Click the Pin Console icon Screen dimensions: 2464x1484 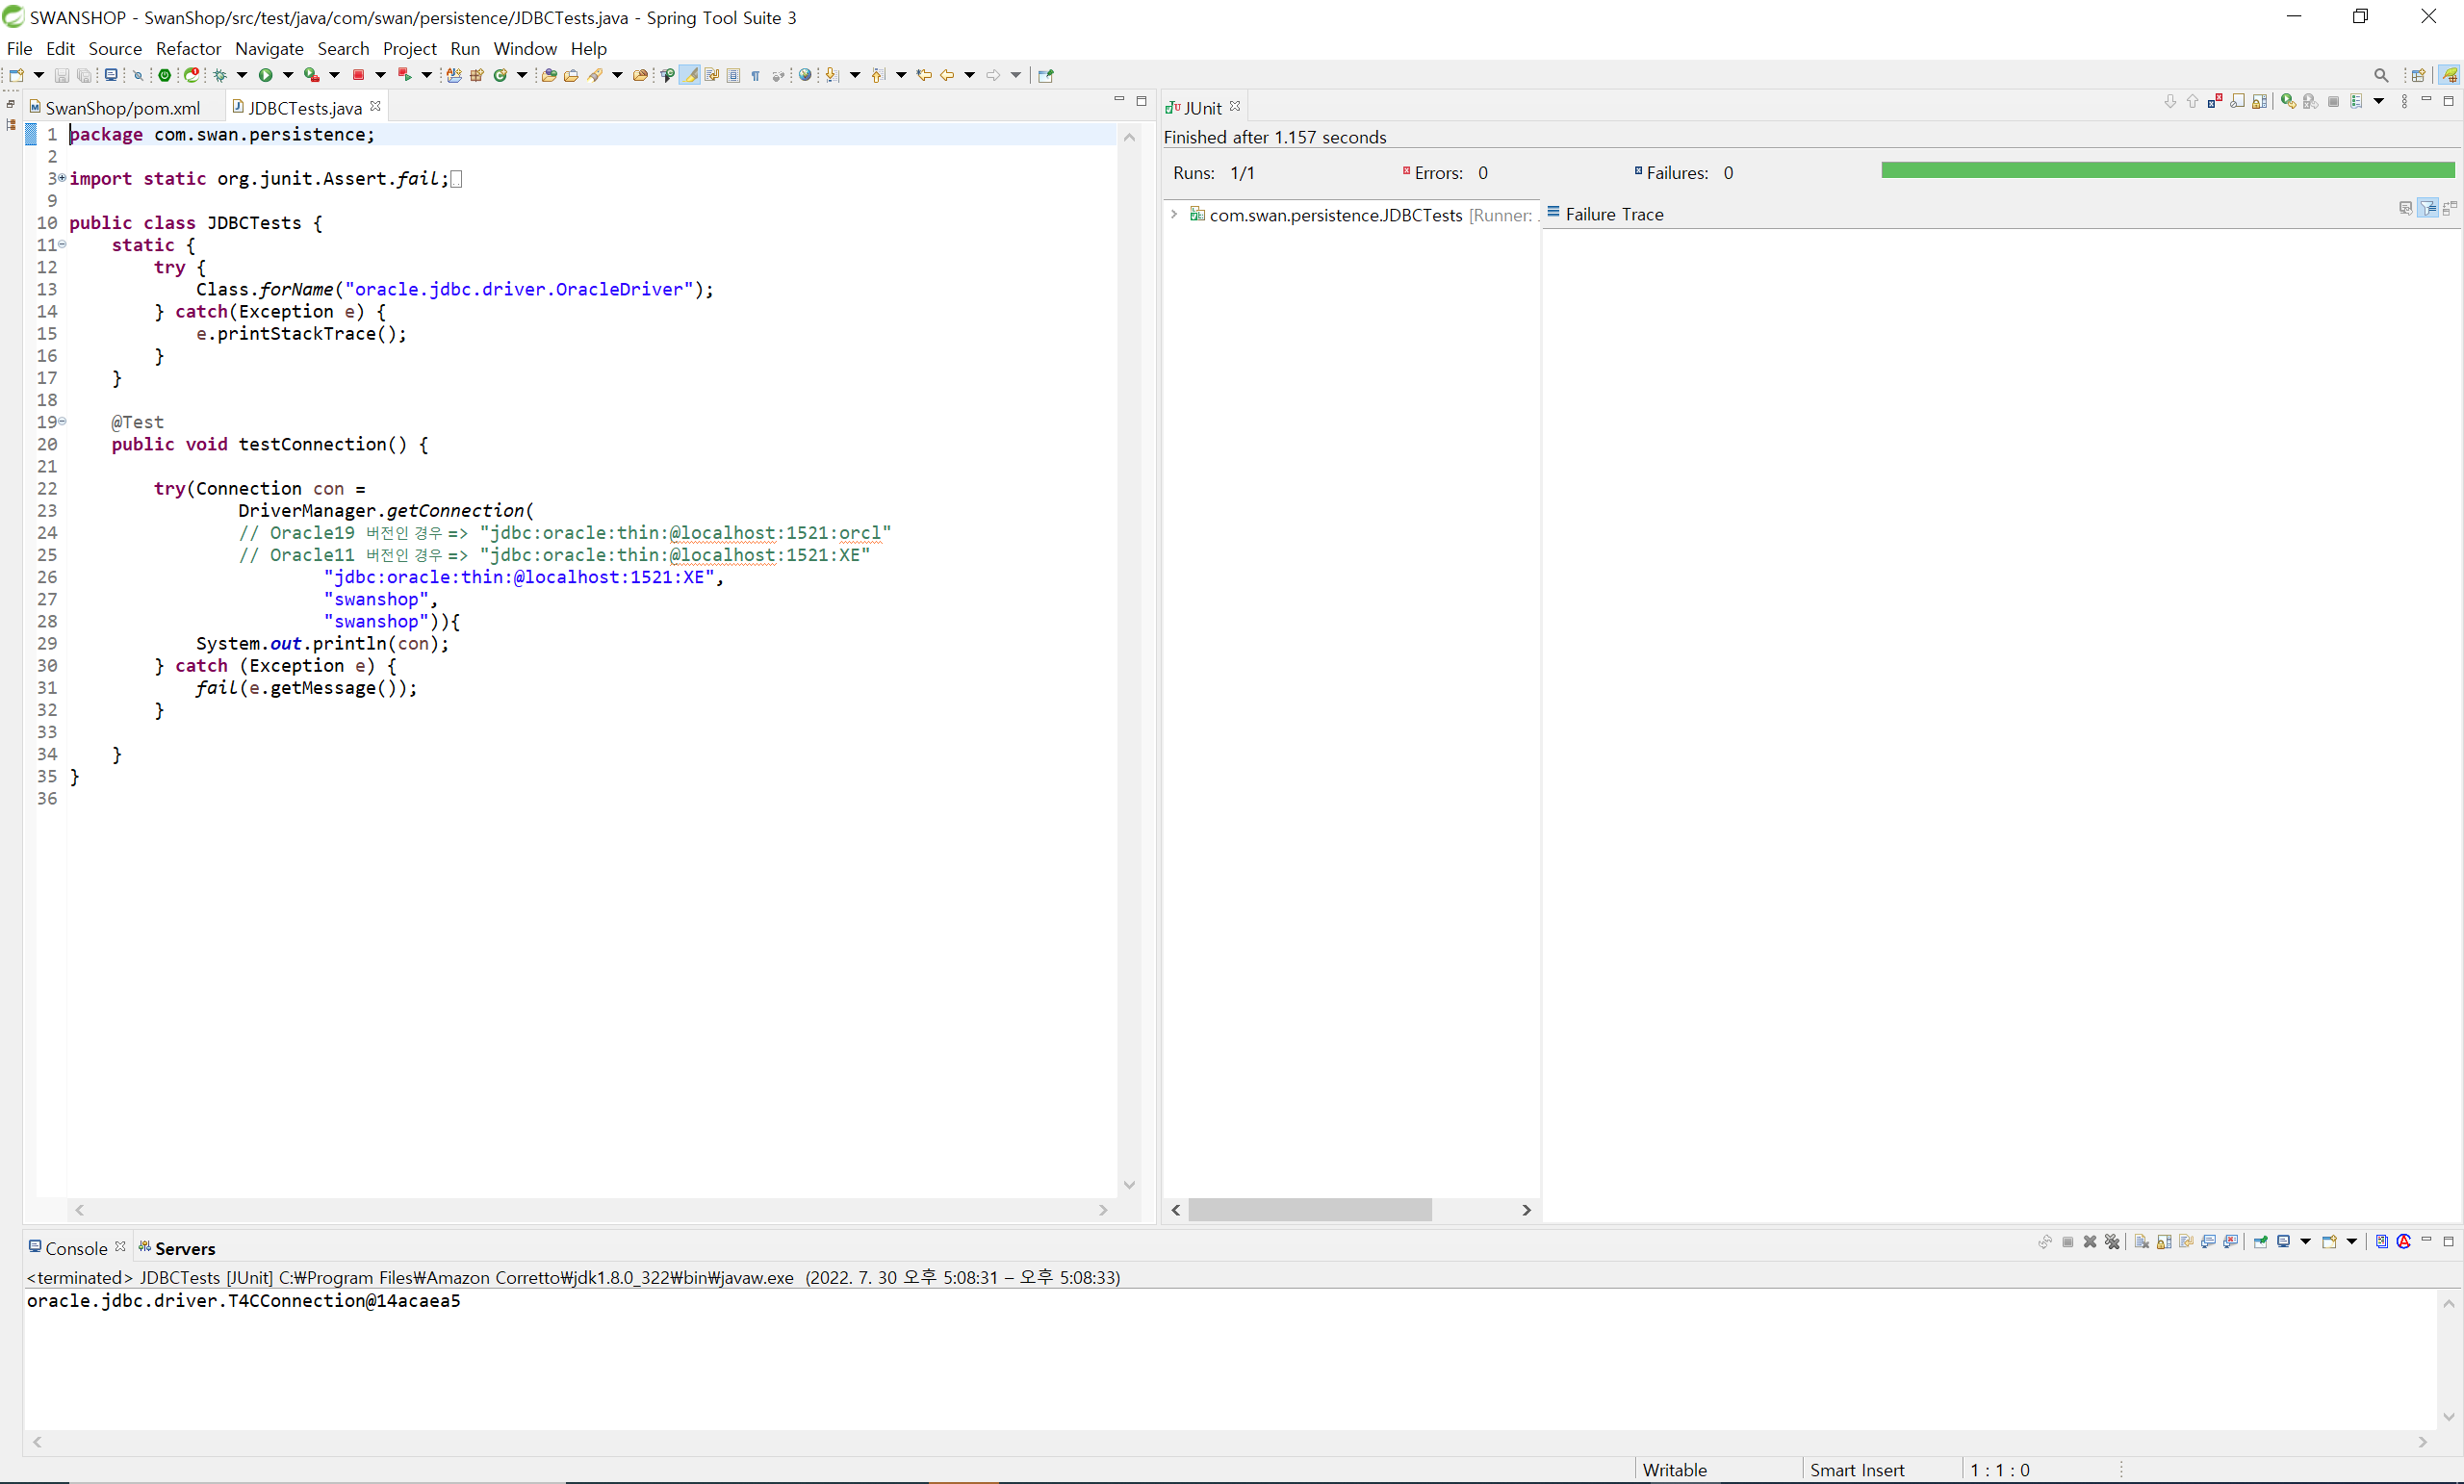[2260, 1242]
